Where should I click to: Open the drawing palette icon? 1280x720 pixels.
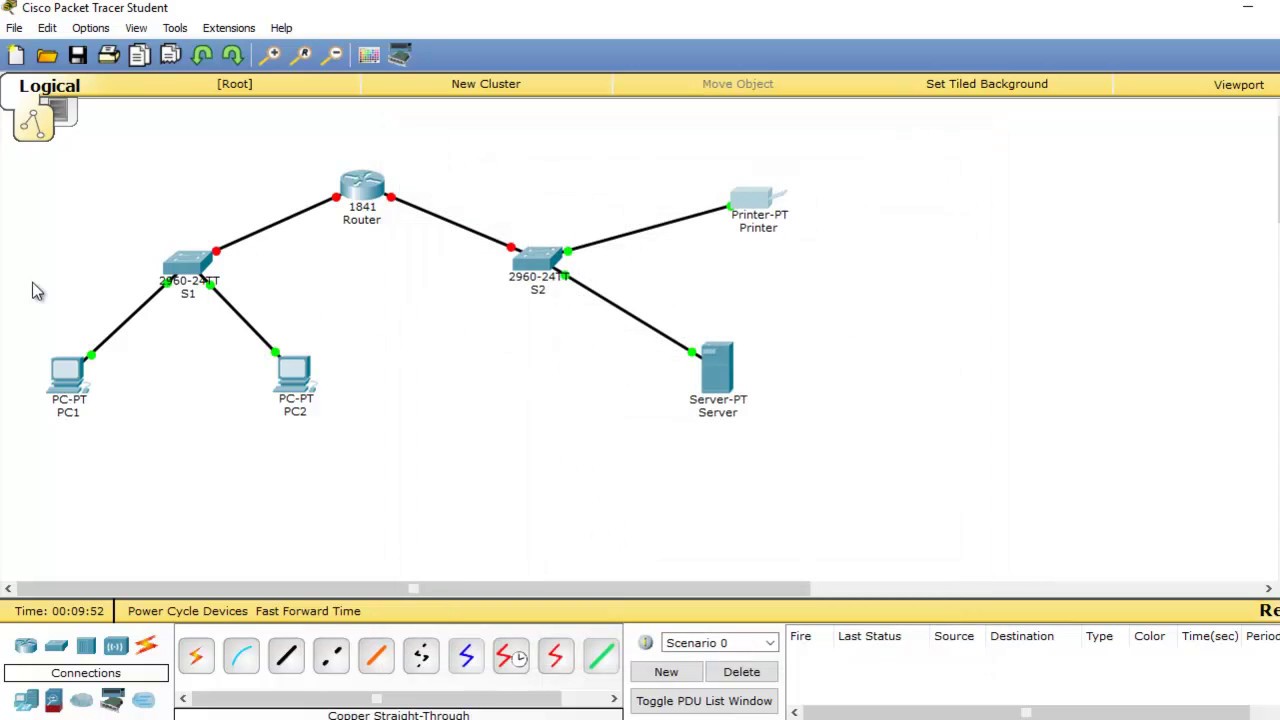(x=369, y=55)
